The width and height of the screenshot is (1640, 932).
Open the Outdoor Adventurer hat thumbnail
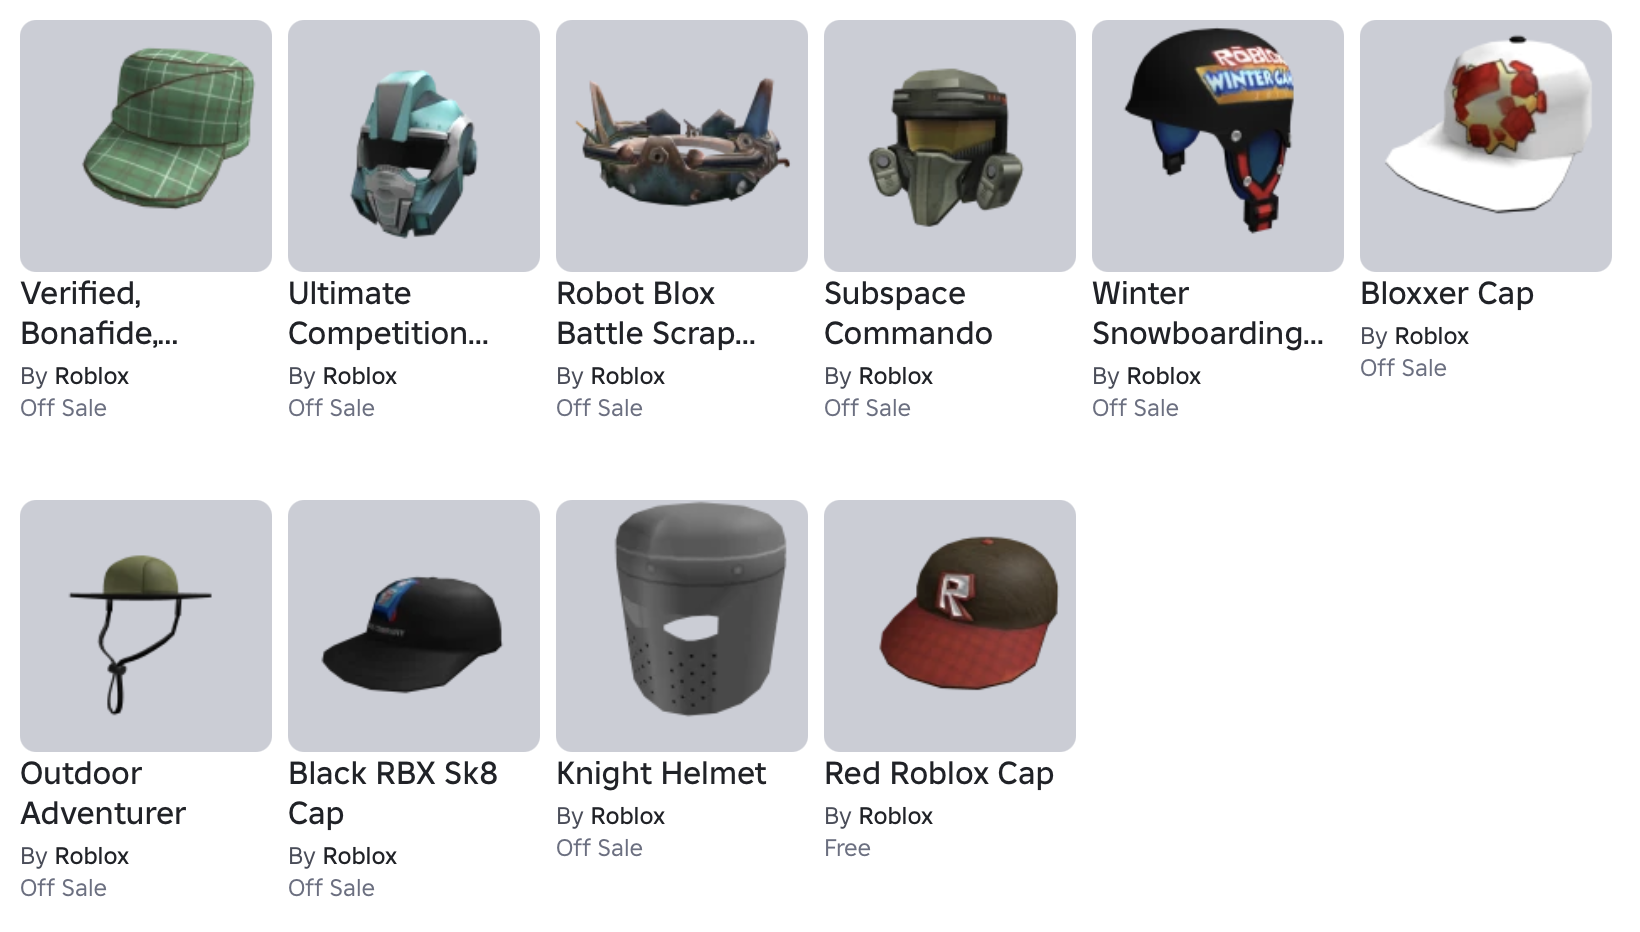click(146, 626)
